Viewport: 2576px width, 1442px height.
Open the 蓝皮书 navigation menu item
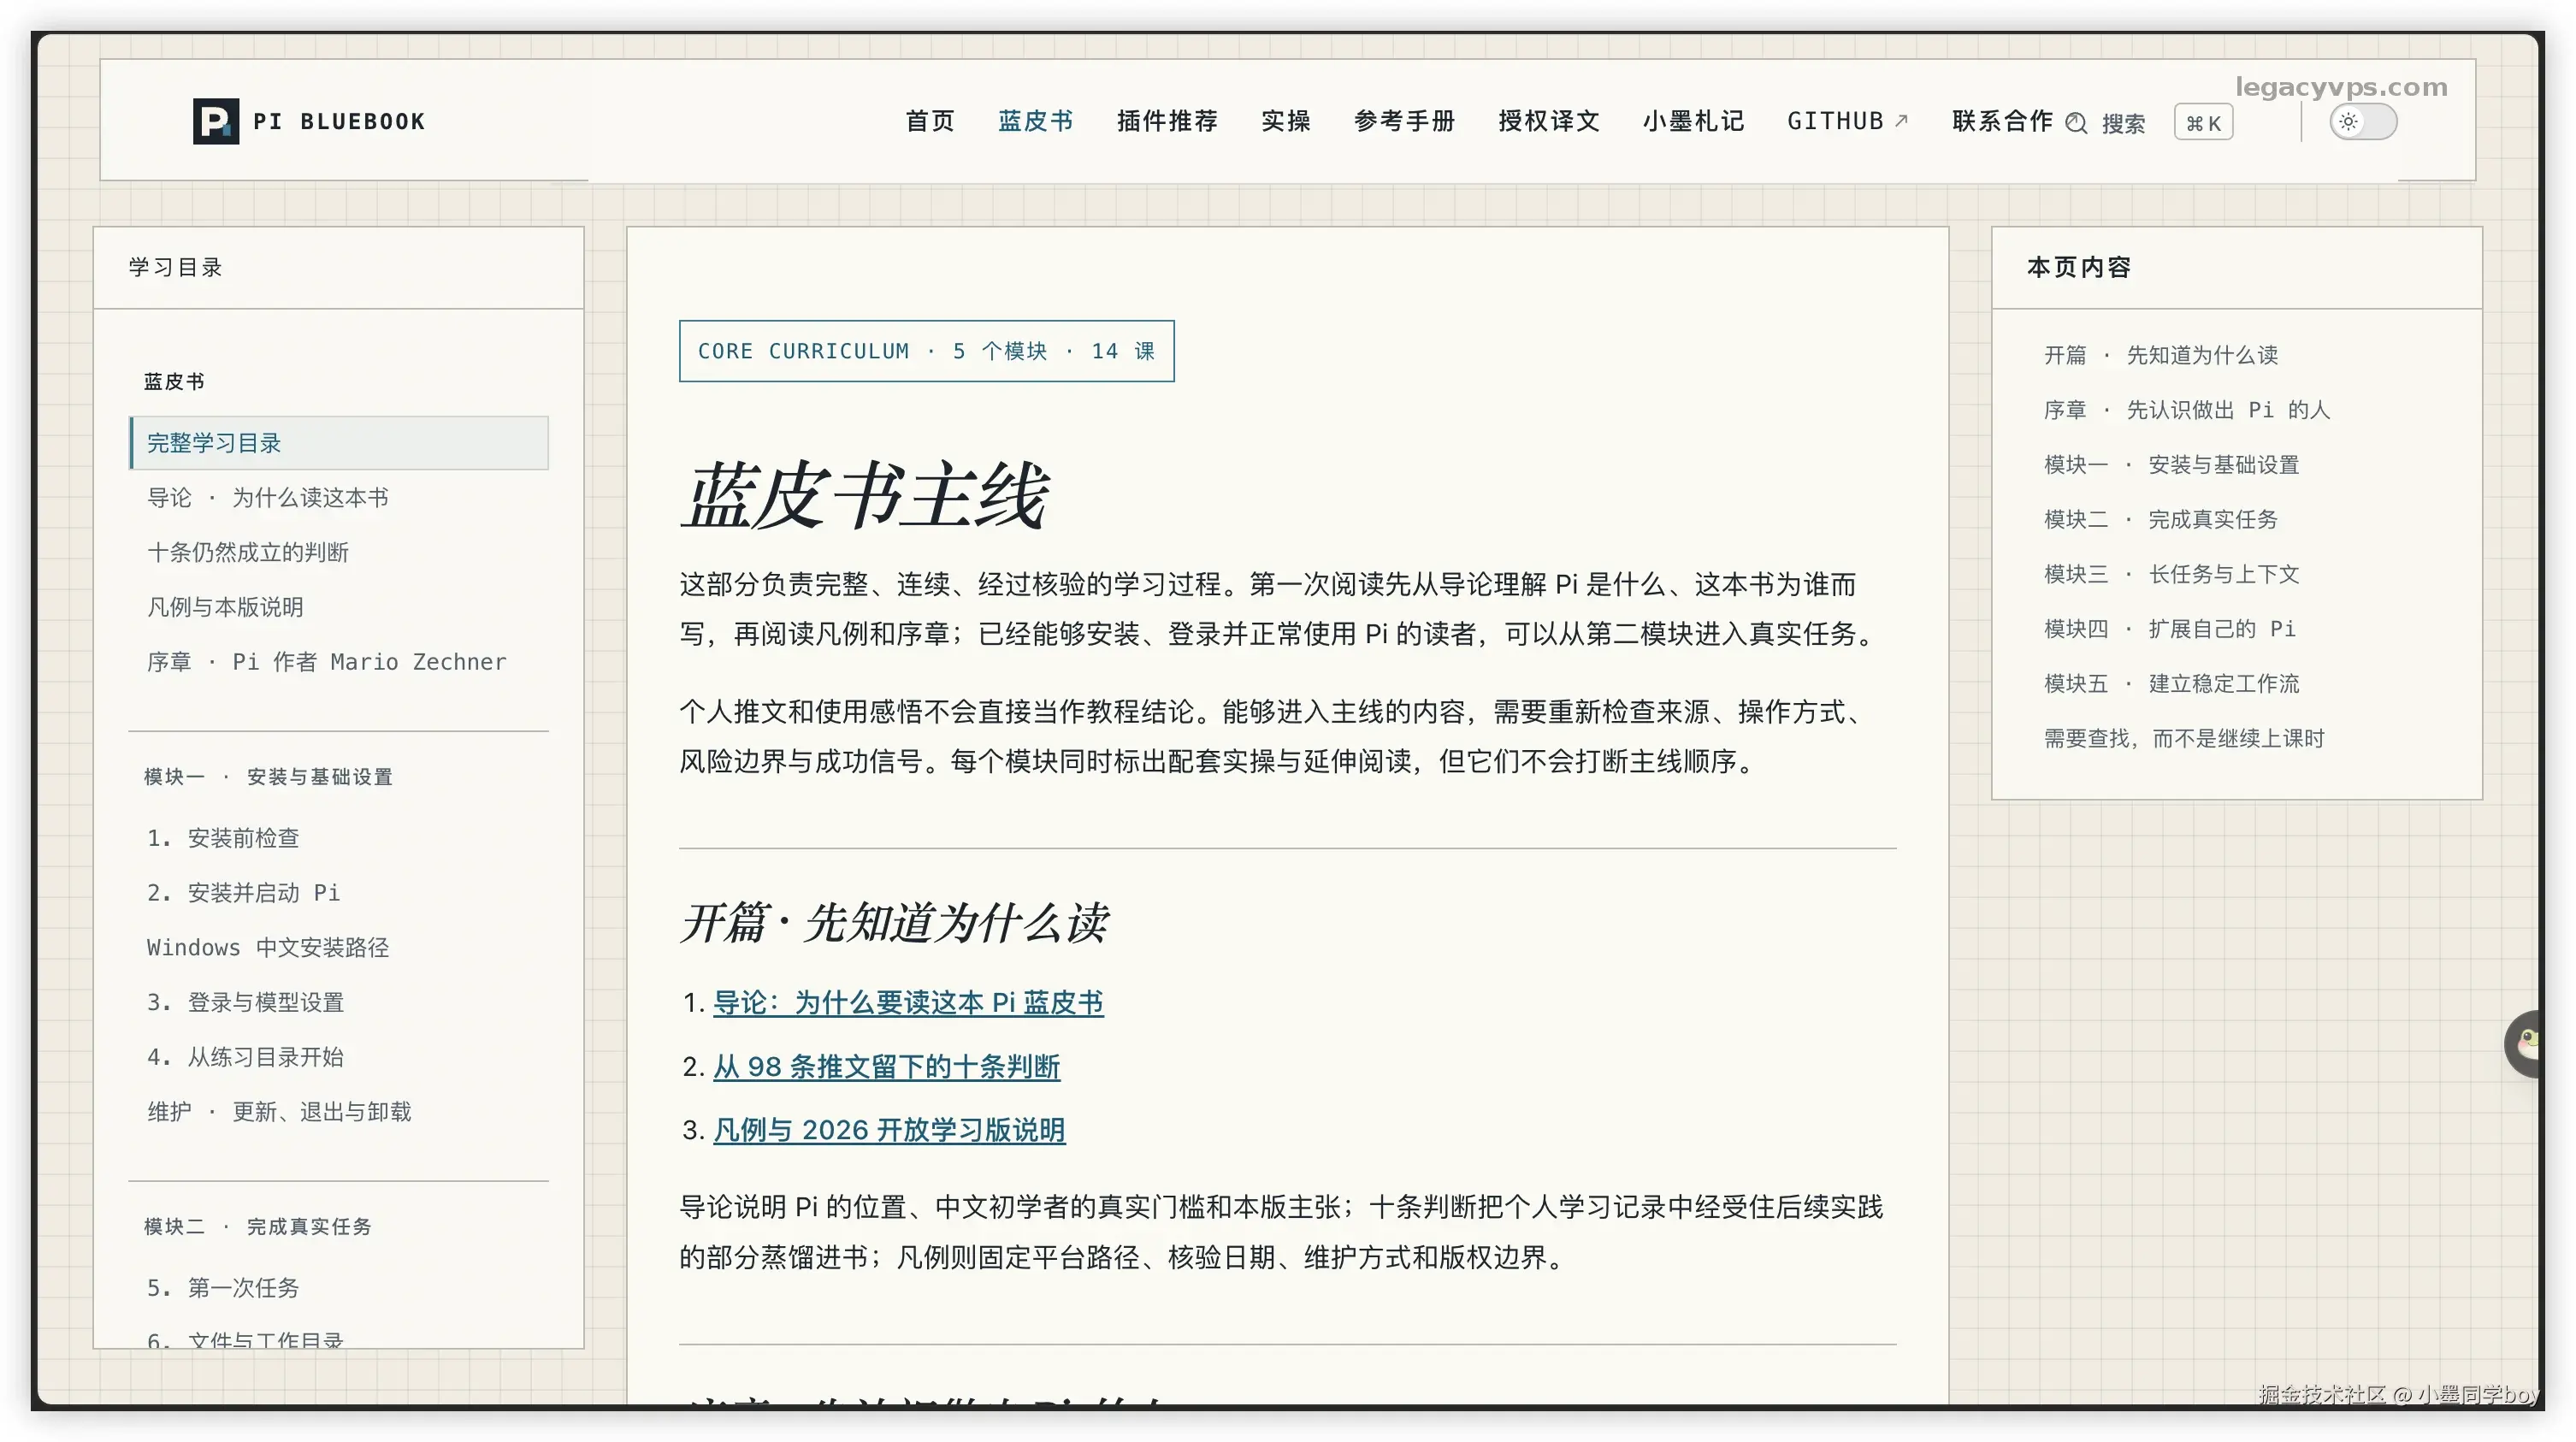(1036, 121)
